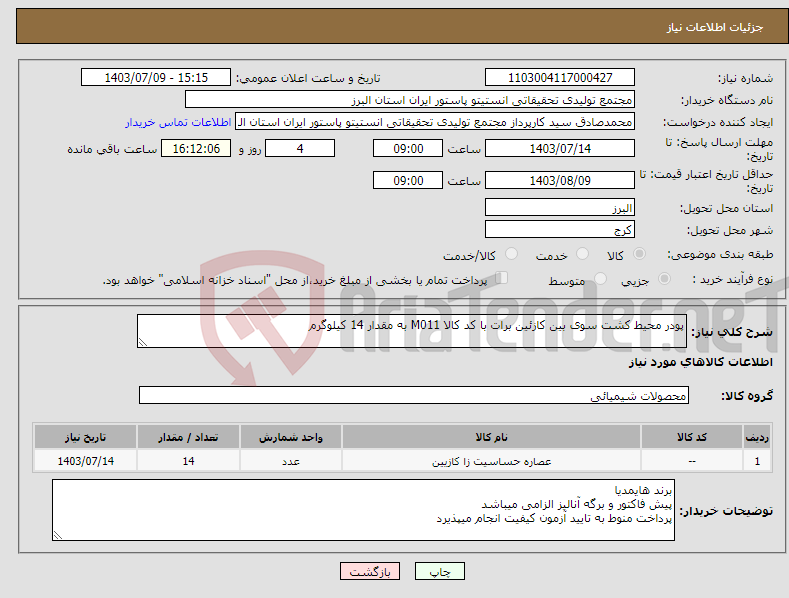
Task: Click the remaining time field 16:12:06
Action: pos(196,148)
